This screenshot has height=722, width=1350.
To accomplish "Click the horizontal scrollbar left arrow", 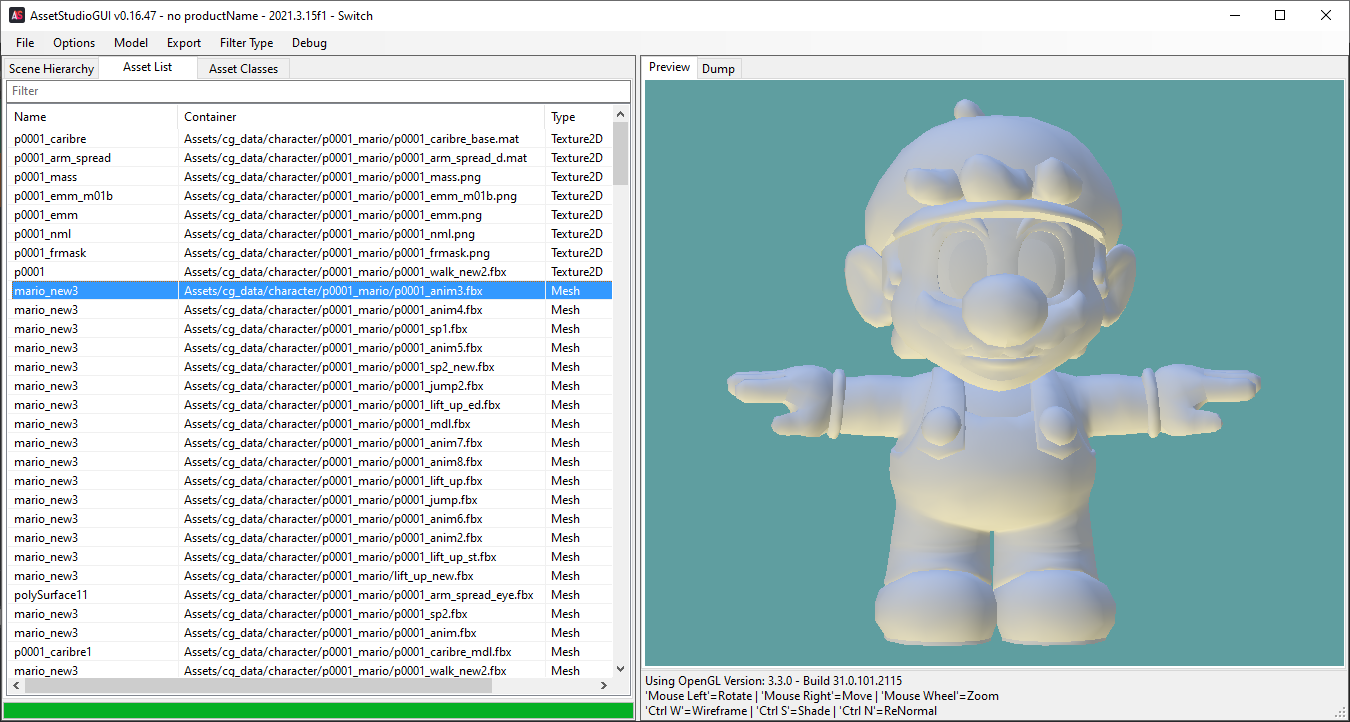I will coord(16,686).
